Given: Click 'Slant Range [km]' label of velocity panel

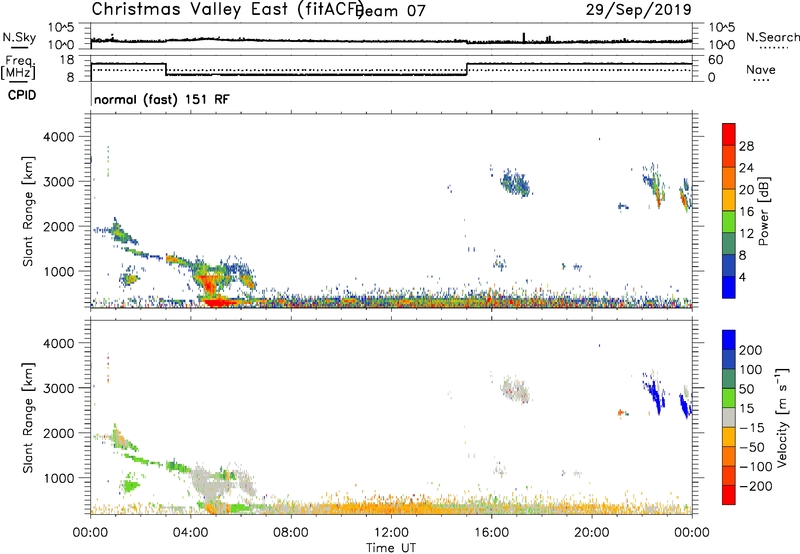Looking at the screenshot, I should [x=28, y=418].
